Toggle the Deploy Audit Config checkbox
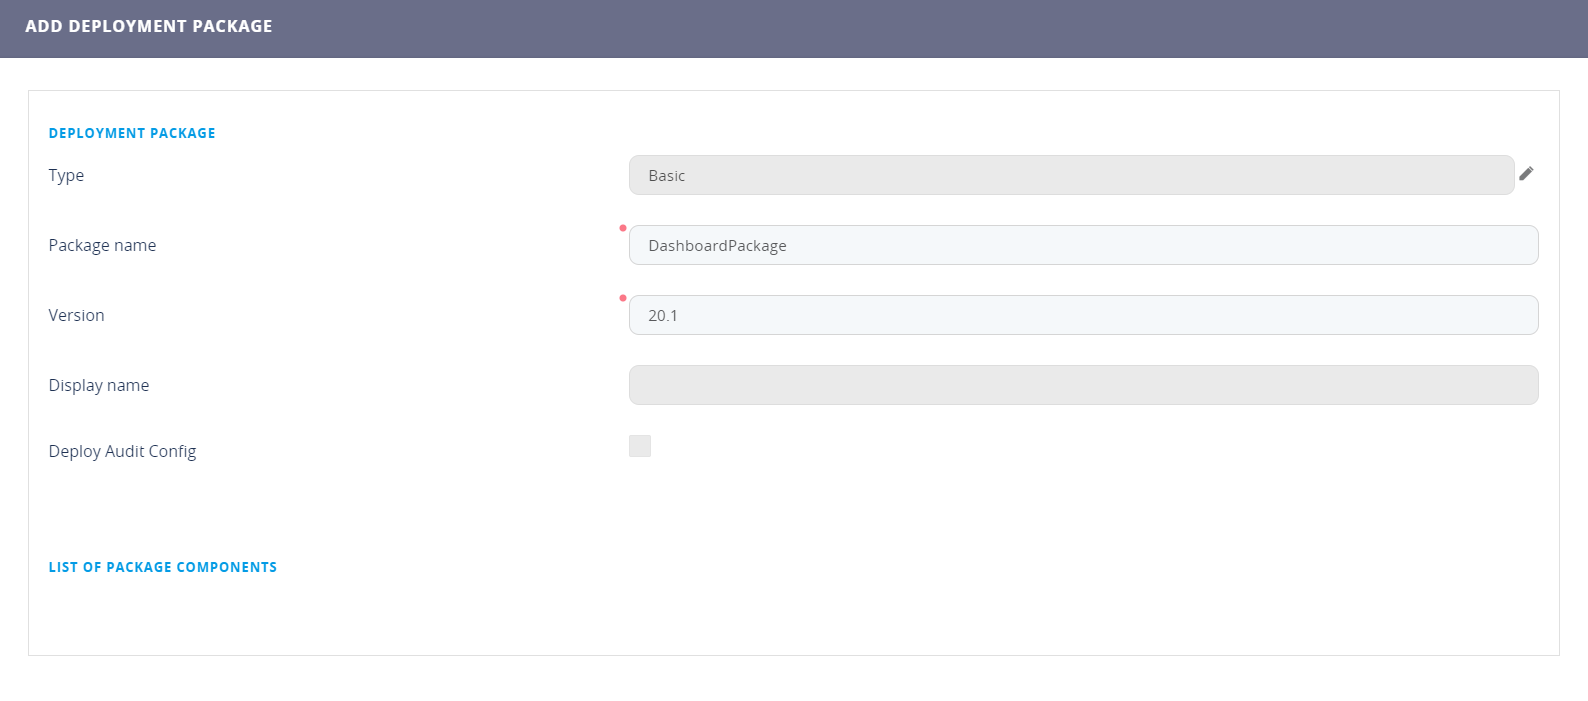The width and height of the screenshot is (1588, 701). 640,446
